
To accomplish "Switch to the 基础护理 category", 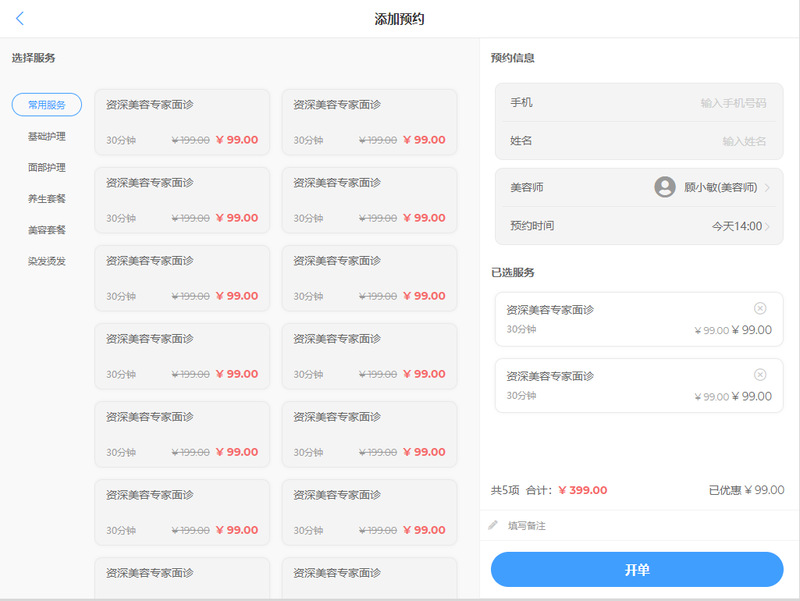I will (46, 136).
